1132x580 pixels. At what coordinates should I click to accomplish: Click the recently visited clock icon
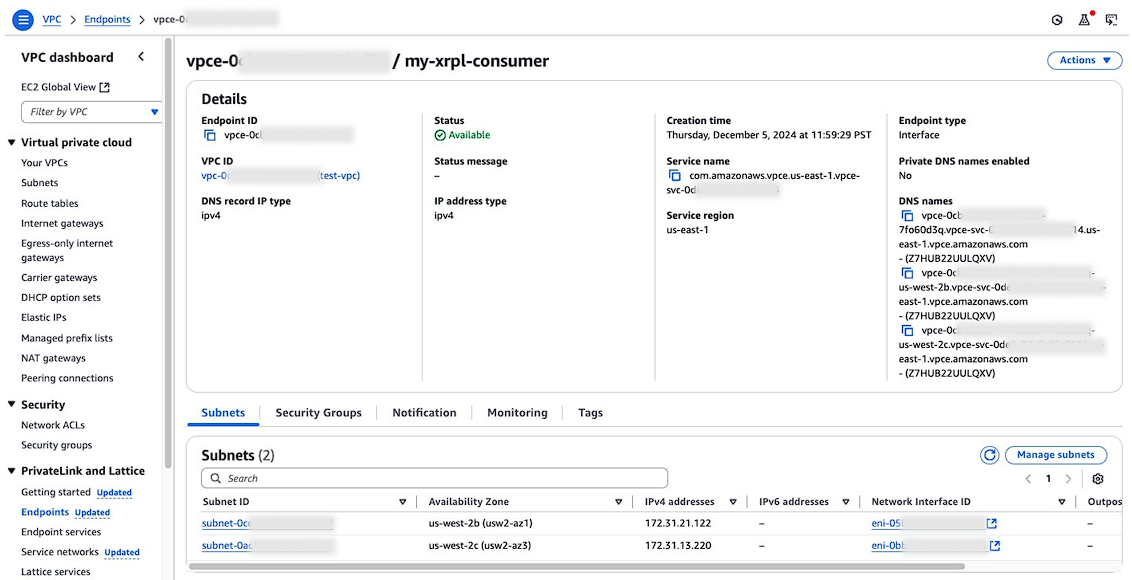click(x=1056, y=19)
